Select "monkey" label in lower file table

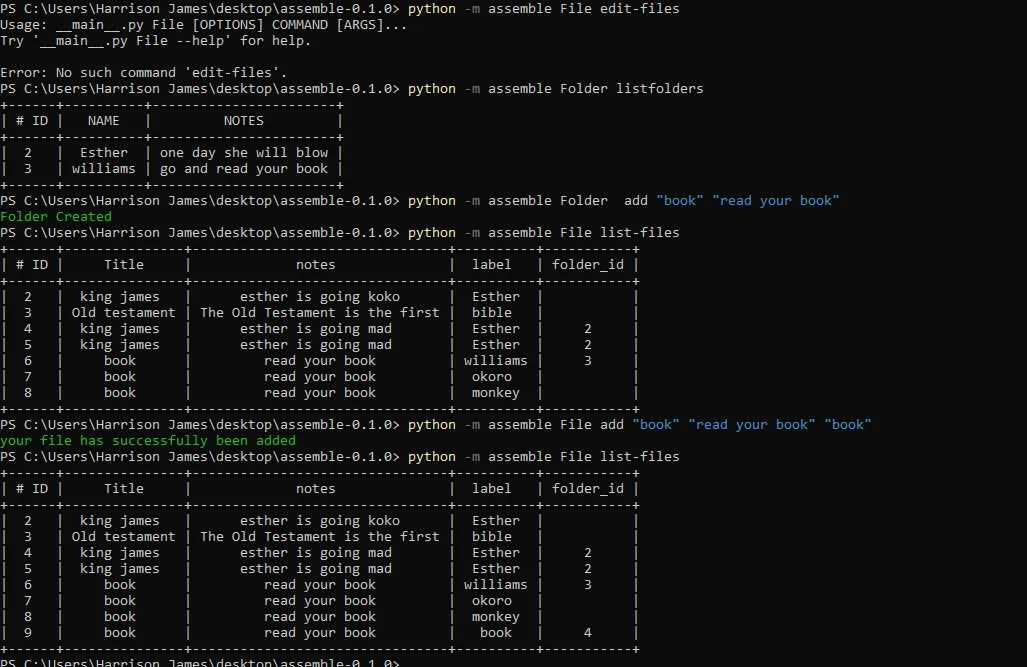(496, 617)
